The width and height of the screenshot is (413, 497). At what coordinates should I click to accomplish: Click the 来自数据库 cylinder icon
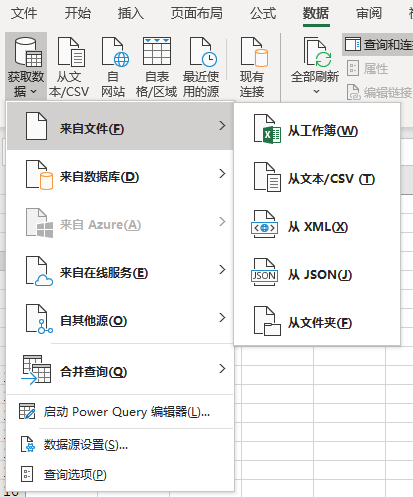39,175
